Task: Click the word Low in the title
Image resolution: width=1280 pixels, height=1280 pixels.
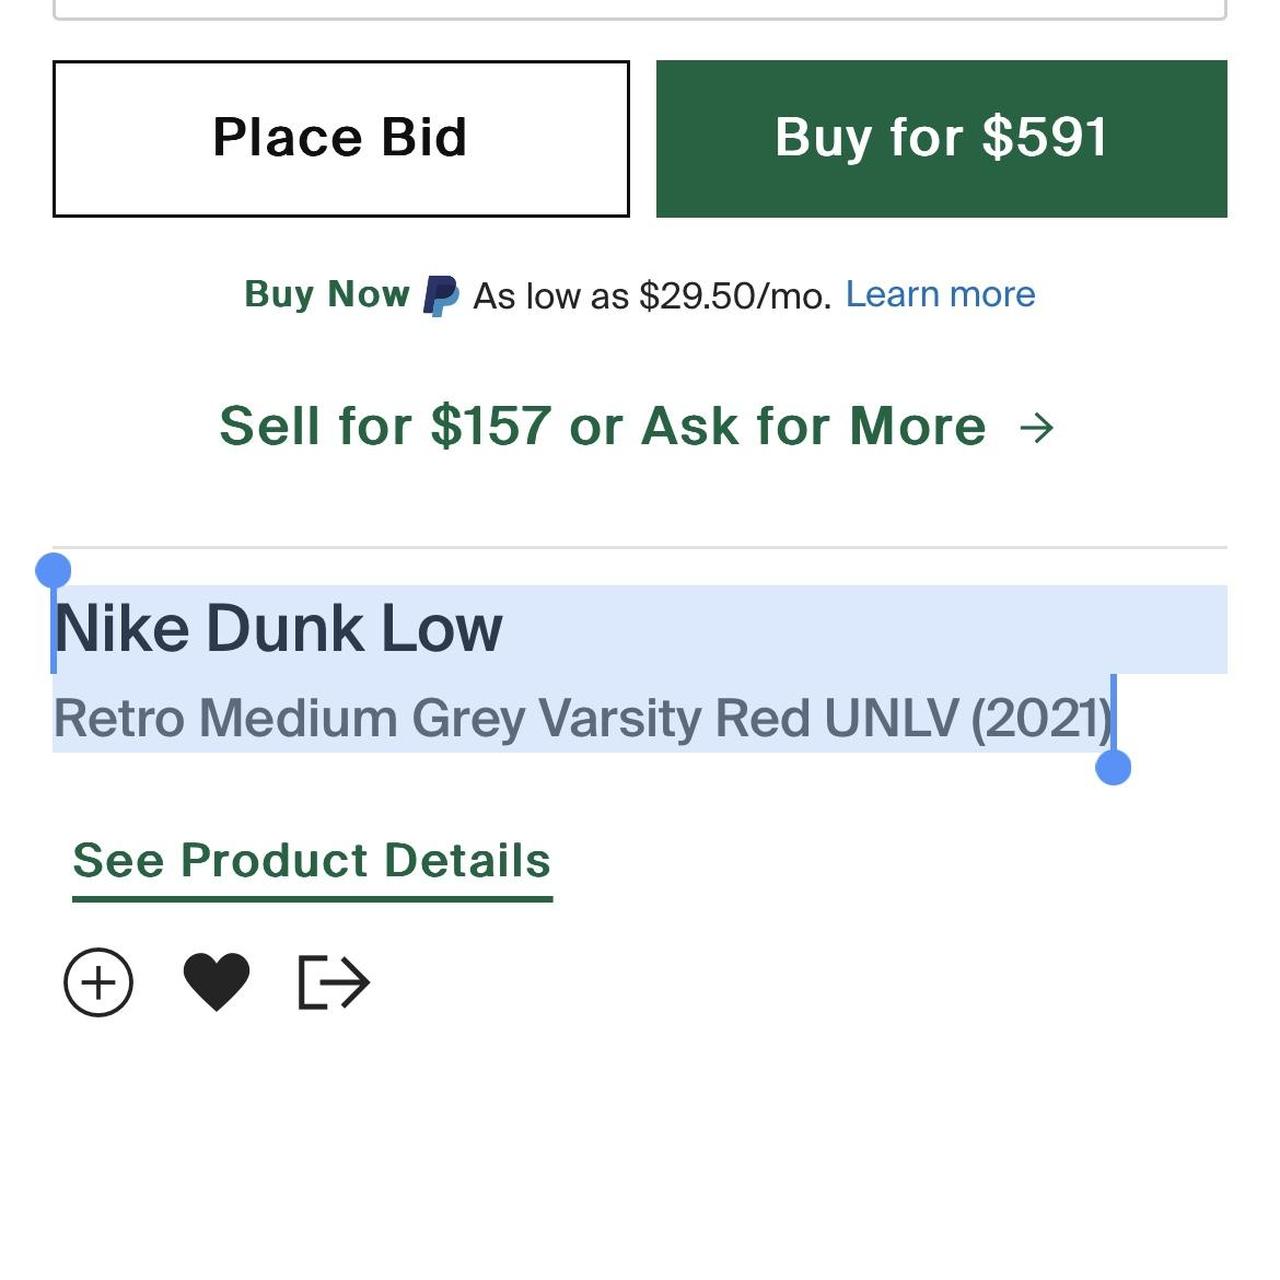Action: (441, 629)
